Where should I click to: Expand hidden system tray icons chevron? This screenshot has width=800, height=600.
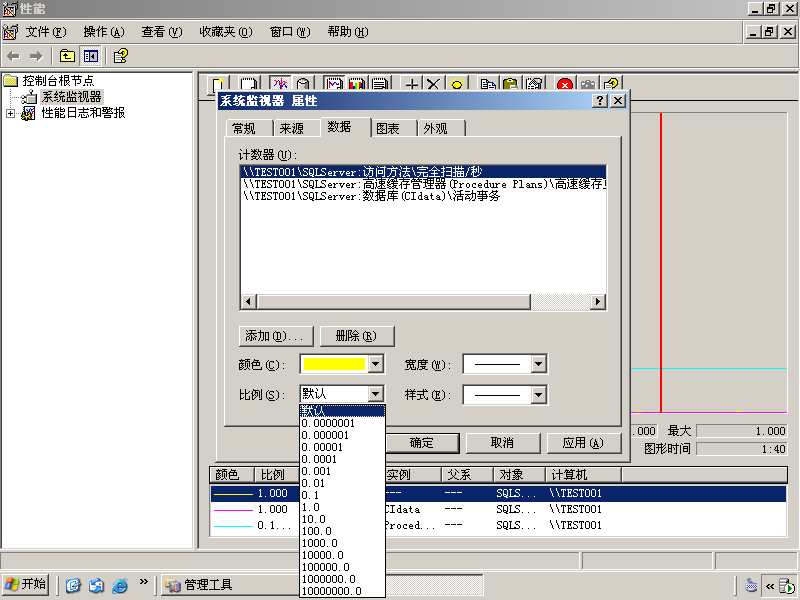tap(769, 586)
